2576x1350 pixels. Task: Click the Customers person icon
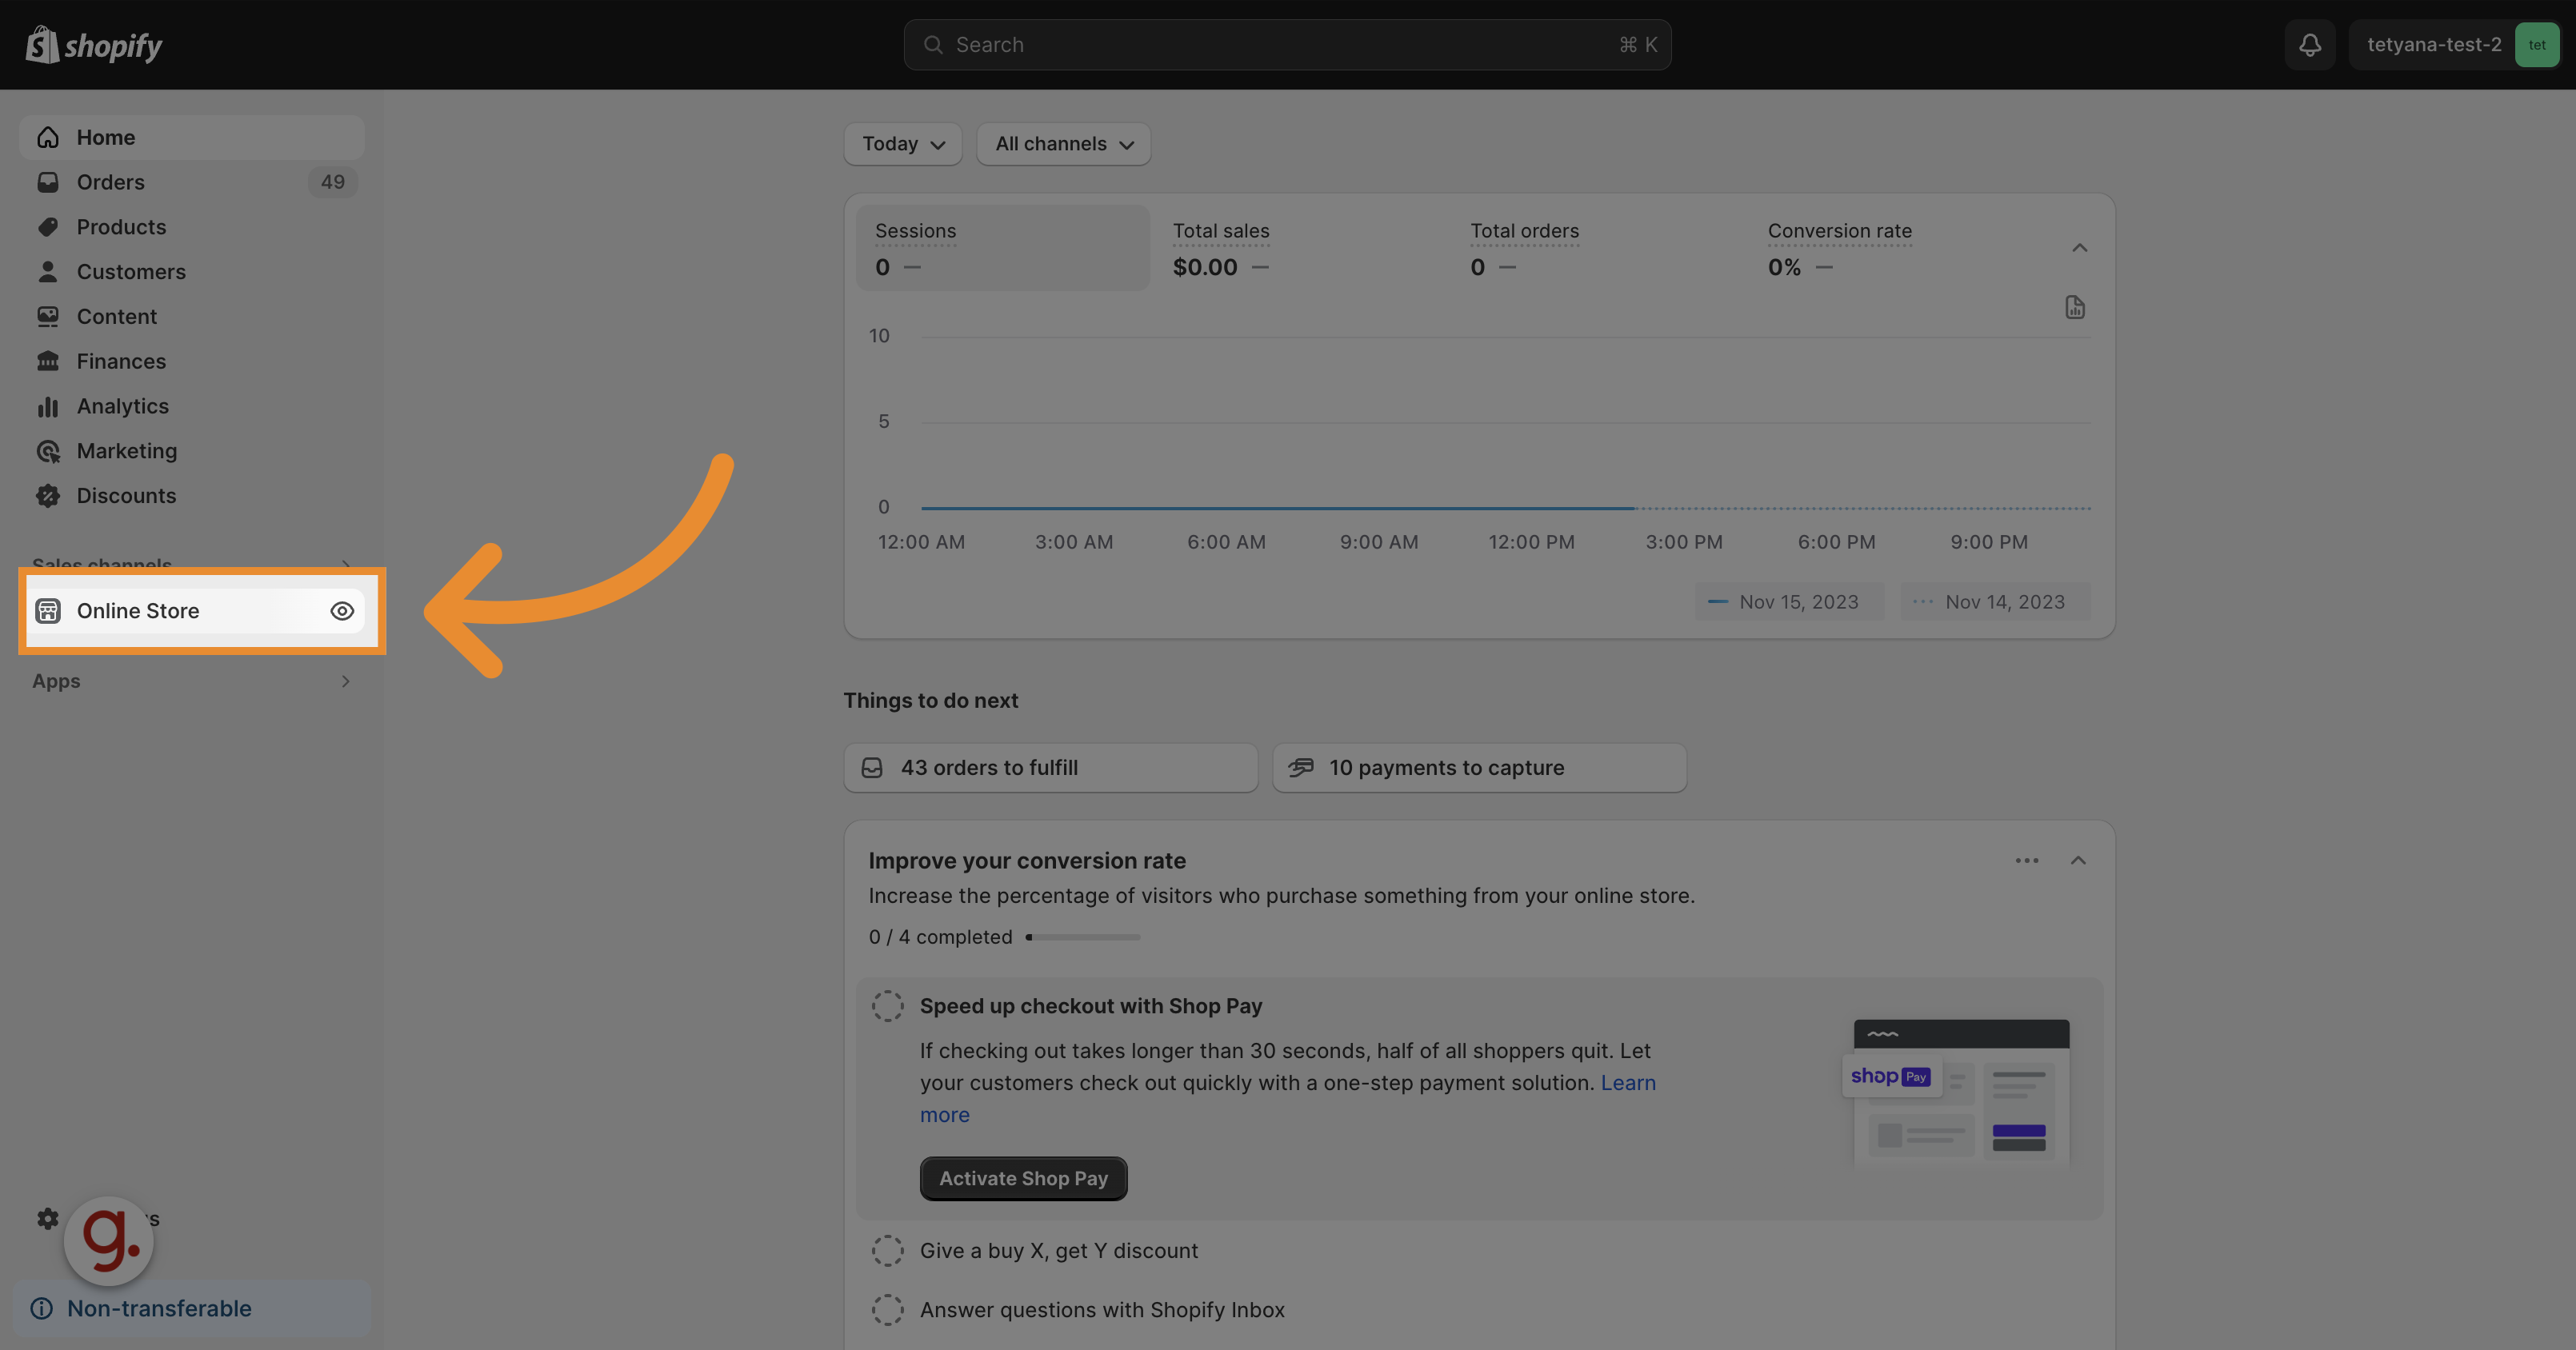(48, 272)
